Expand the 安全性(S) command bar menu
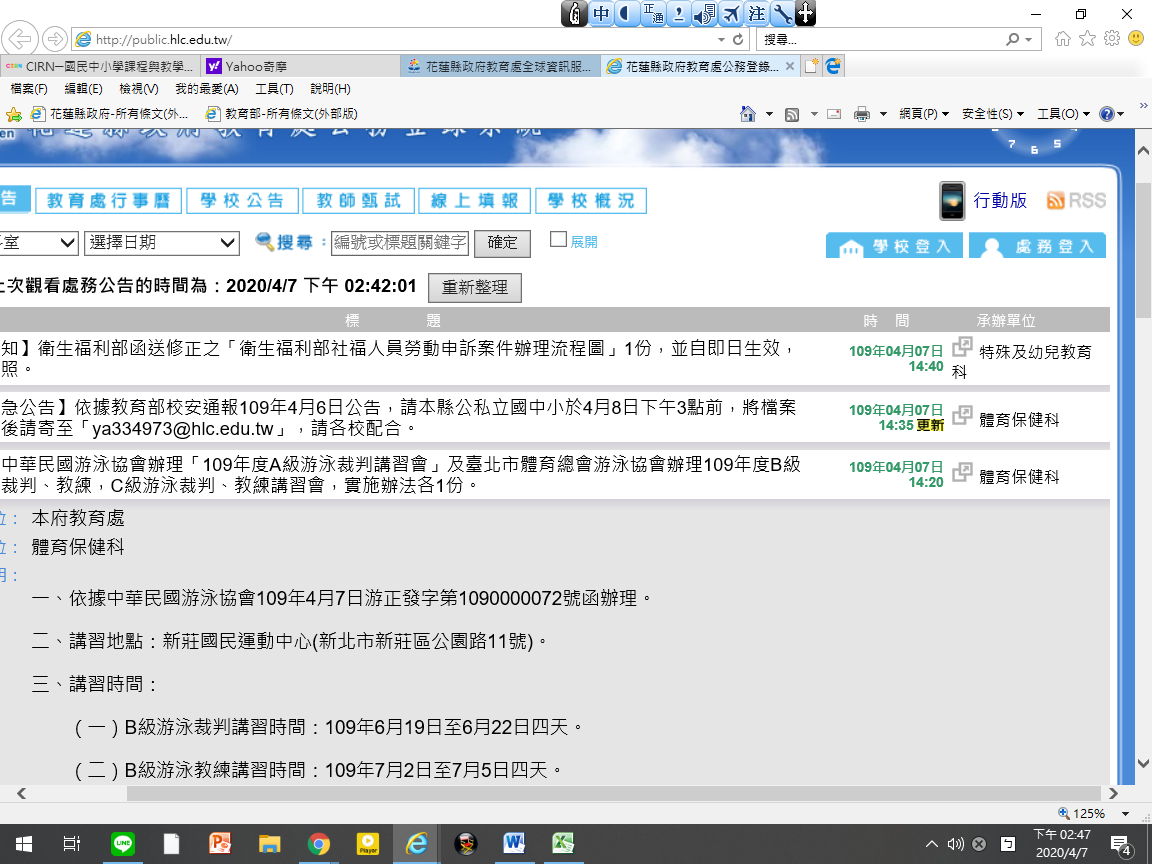Viewport: 1152px width, 864px height. pos(992,114)
